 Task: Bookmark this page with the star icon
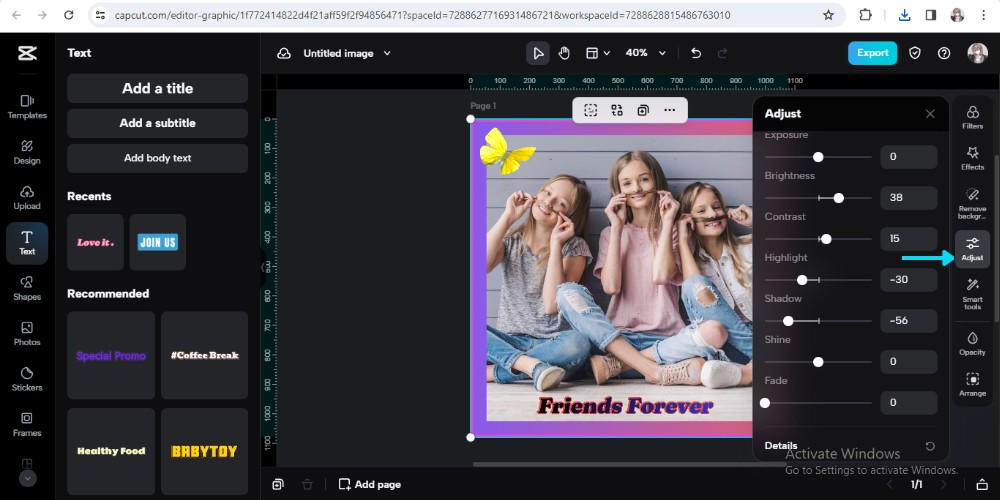coord(828,15)
